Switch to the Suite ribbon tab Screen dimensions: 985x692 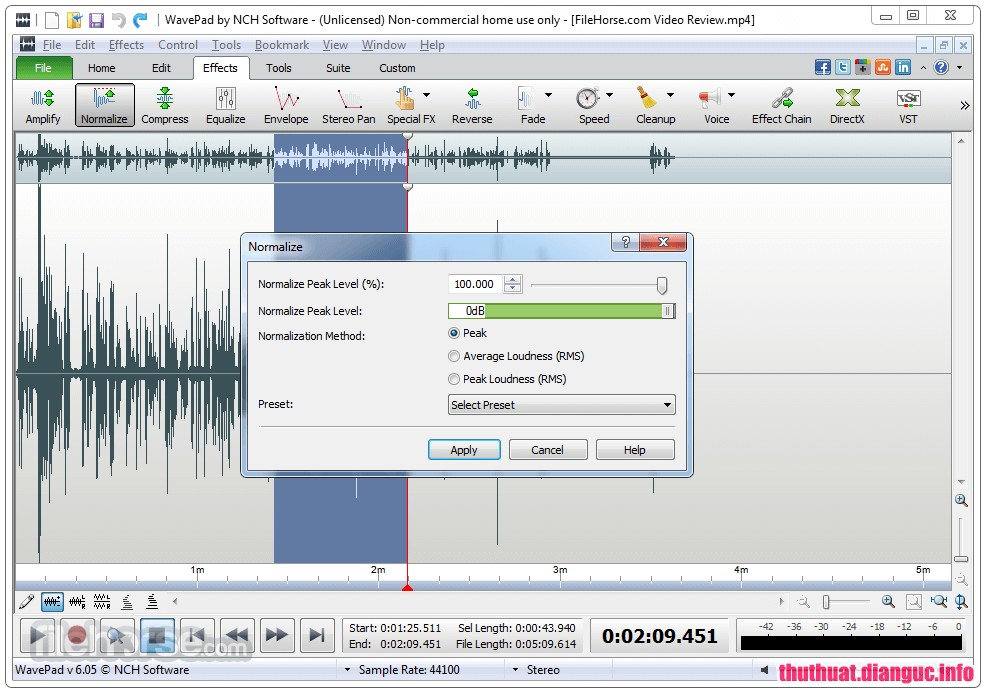[x=338, y=68]
